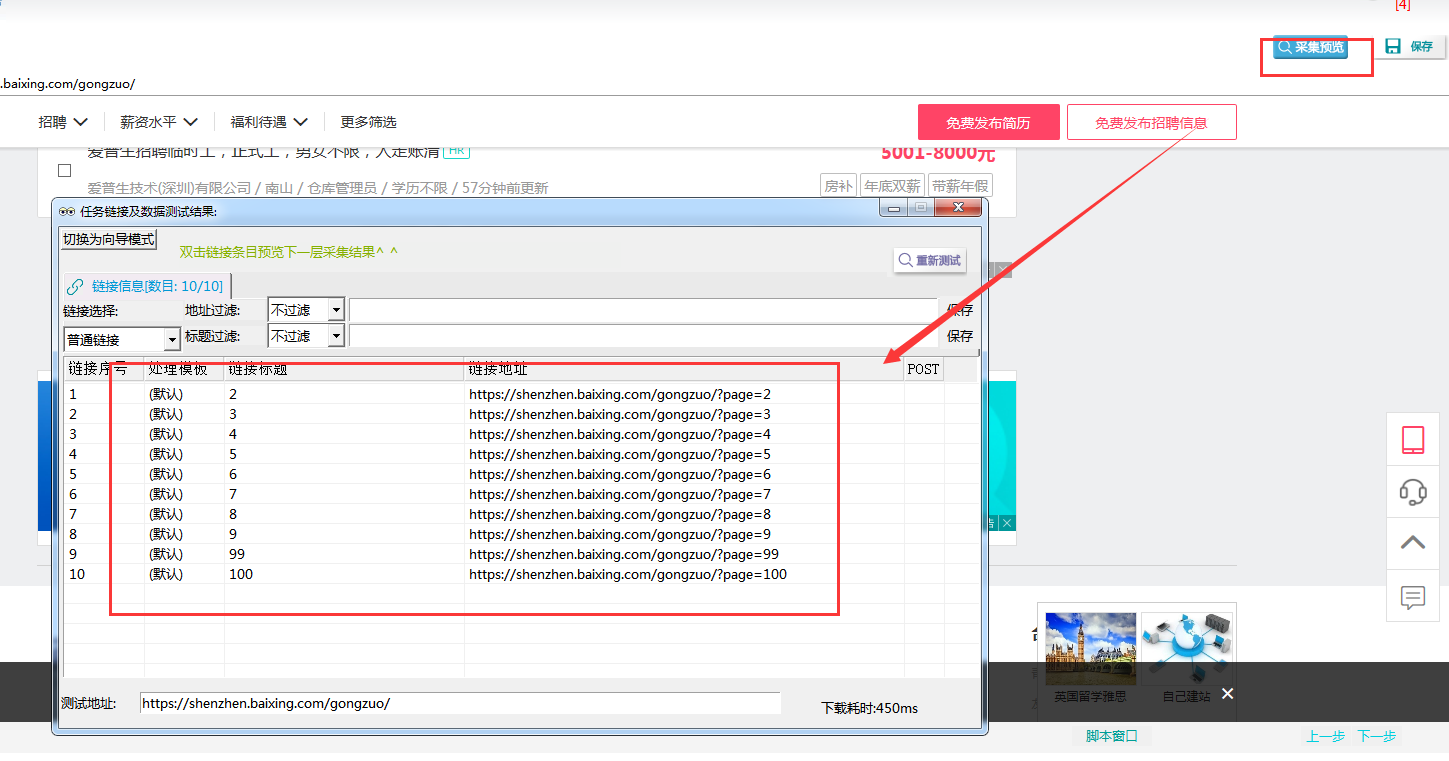Open the 脚本窗口 link
This screenshot has width=1449, height=761.
tap(1112, 736)
